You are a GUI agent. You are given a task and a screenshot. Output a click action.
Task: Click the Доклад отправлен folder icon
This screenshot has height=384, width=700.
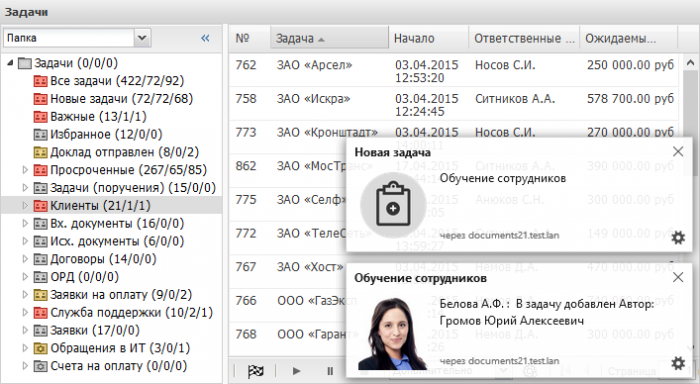[x=41, y=152]
